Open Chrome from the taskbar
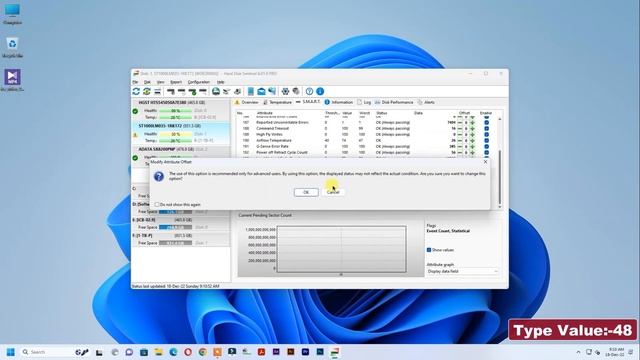640x360 pixels. pos(202,352)
